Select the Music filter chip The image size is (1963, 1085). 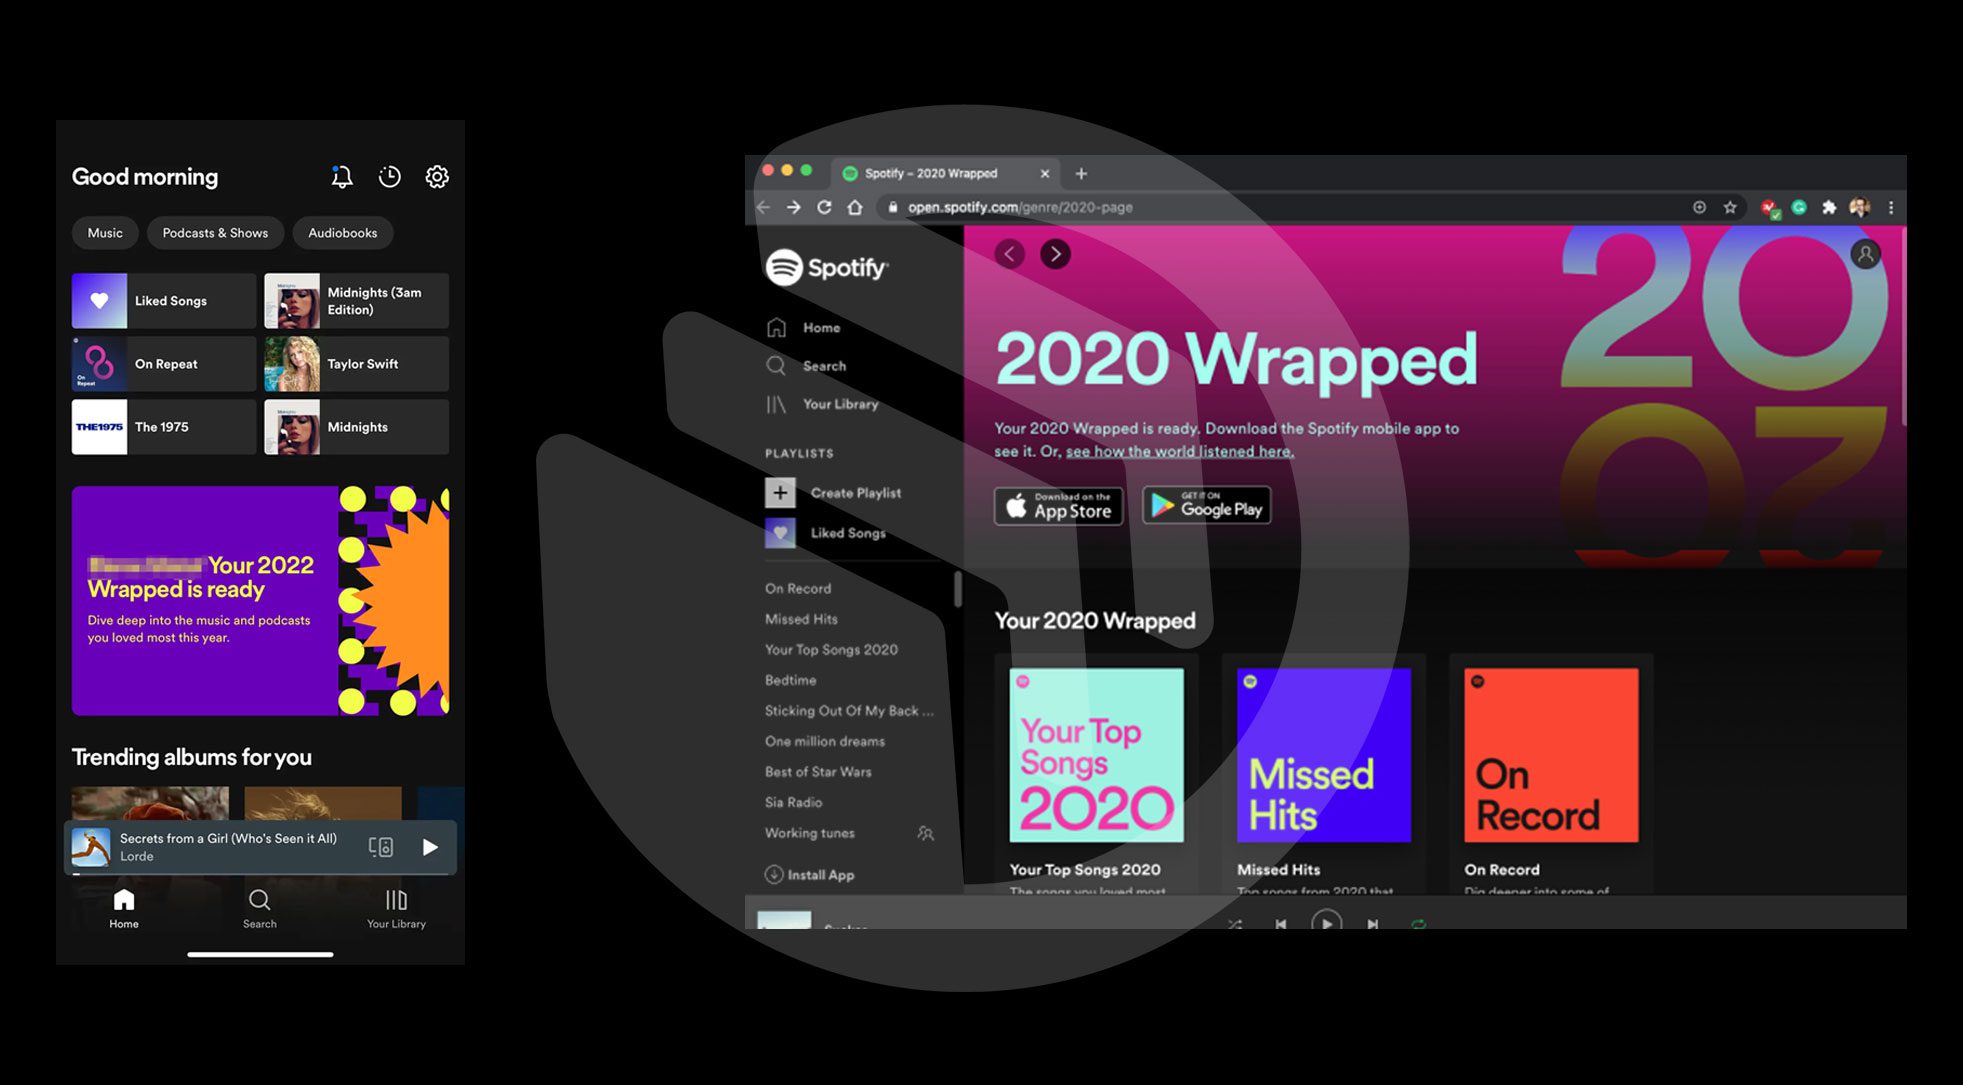point(105,233)
